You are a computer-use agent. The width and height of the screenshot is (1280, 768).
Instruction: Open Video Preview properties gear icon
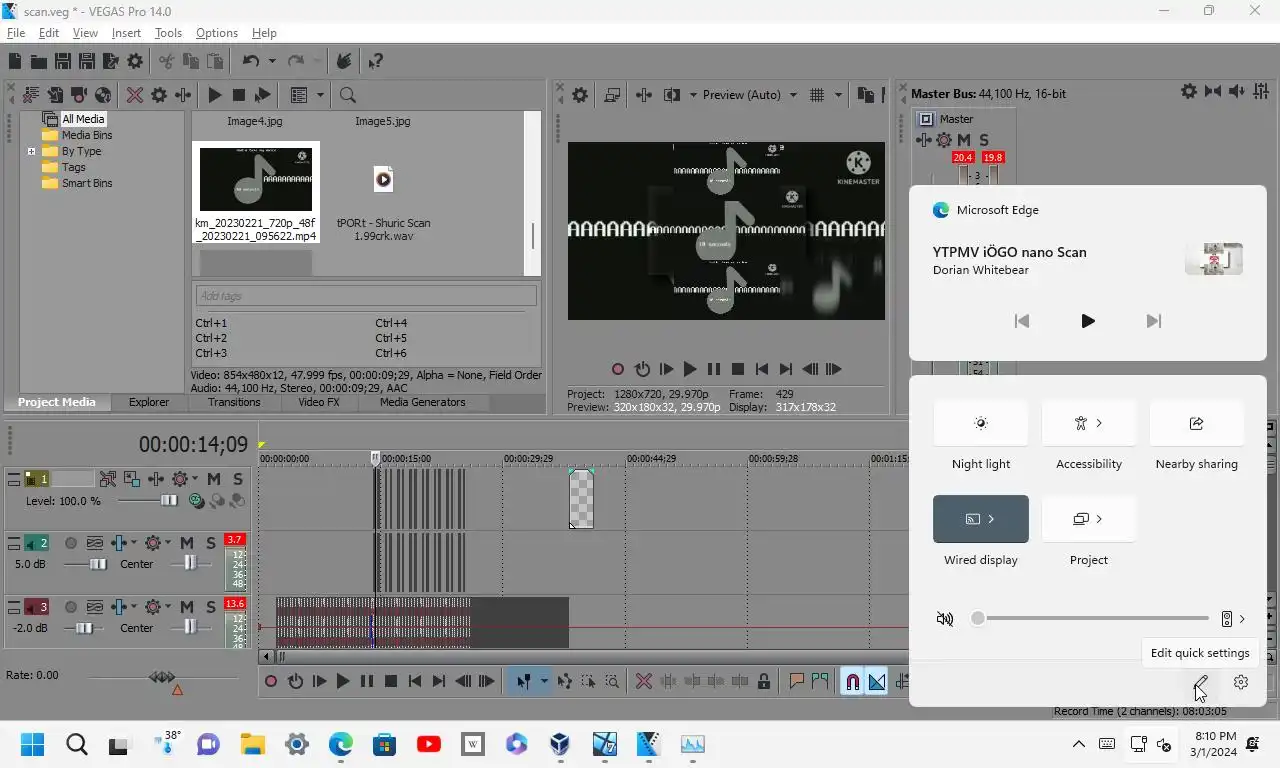click(x=580, y=95)
